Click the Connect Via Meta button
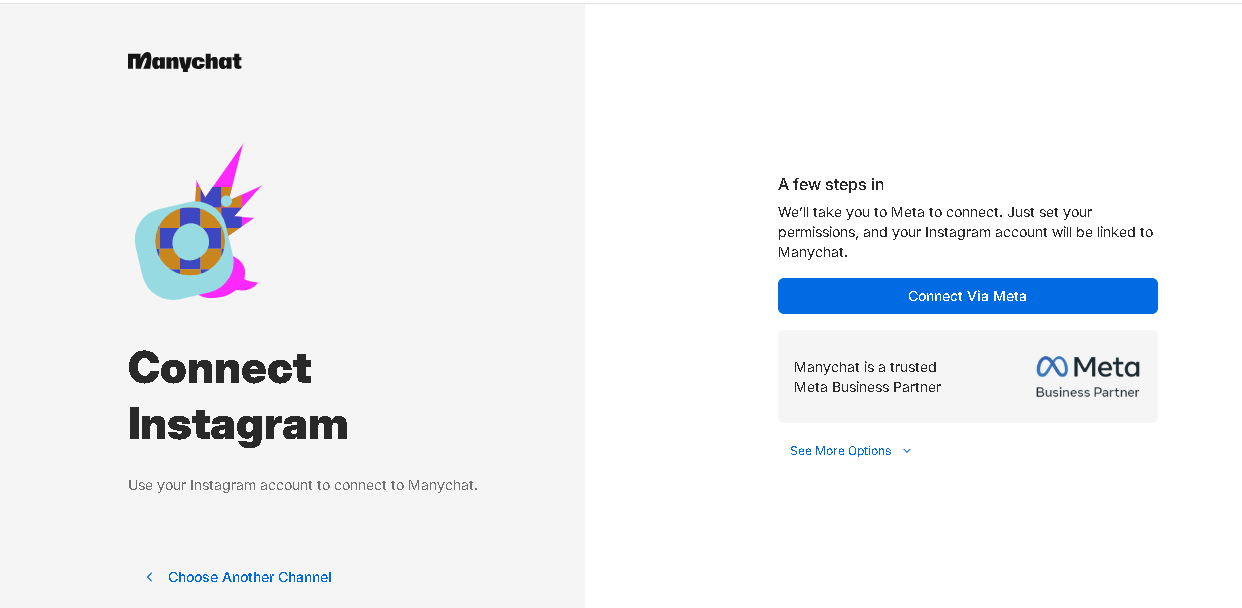This screenshot has width=1242, height=608. [x=967, y=296]
